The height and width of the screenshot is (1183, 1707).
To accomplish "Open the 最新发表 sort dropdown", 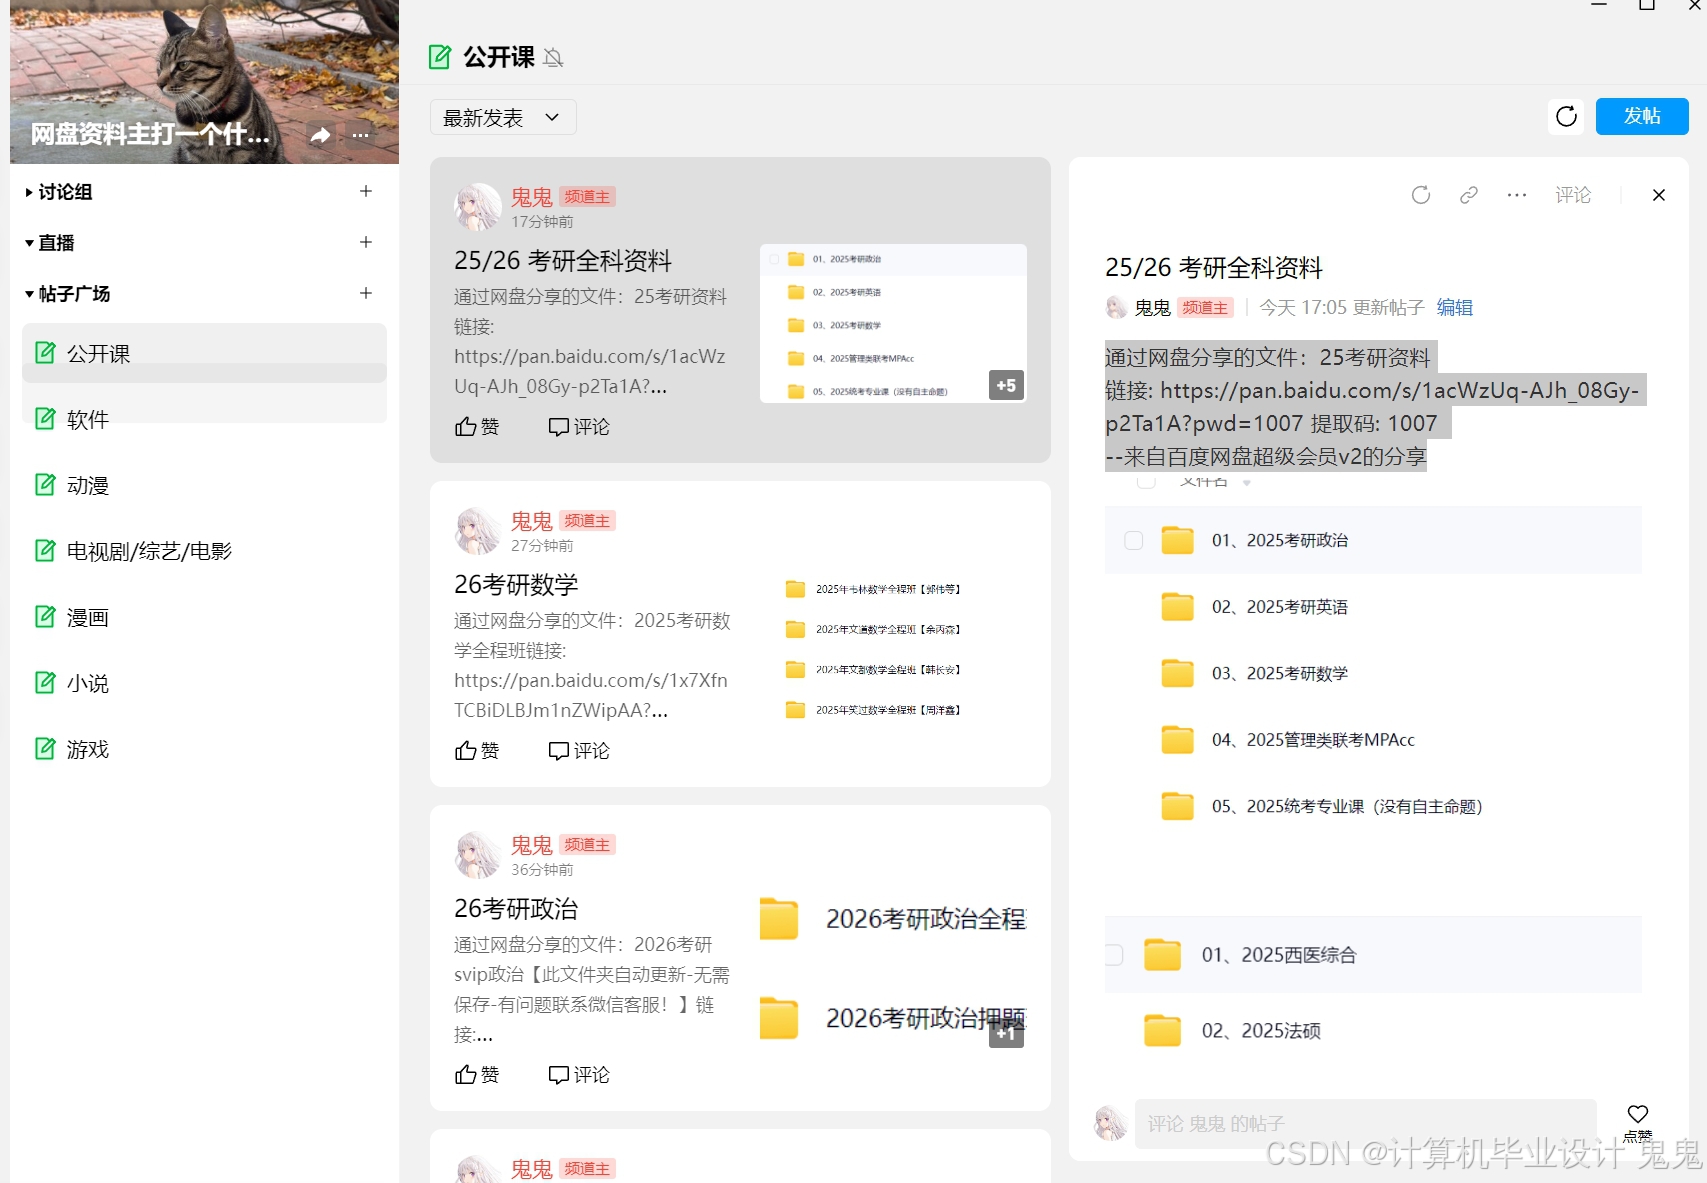I will pos(503,117).
